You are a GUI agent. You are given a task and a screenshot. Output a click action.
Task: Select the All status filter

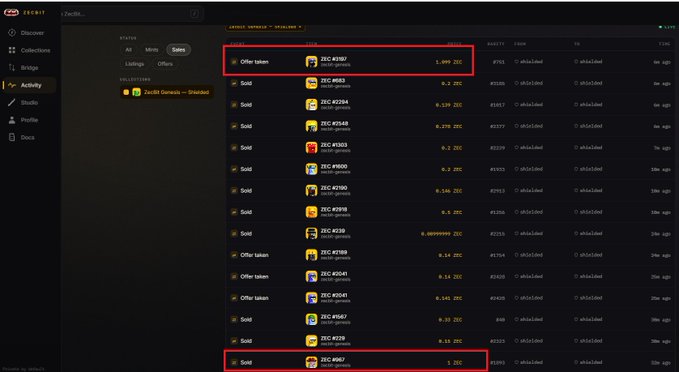pos(129,50)
